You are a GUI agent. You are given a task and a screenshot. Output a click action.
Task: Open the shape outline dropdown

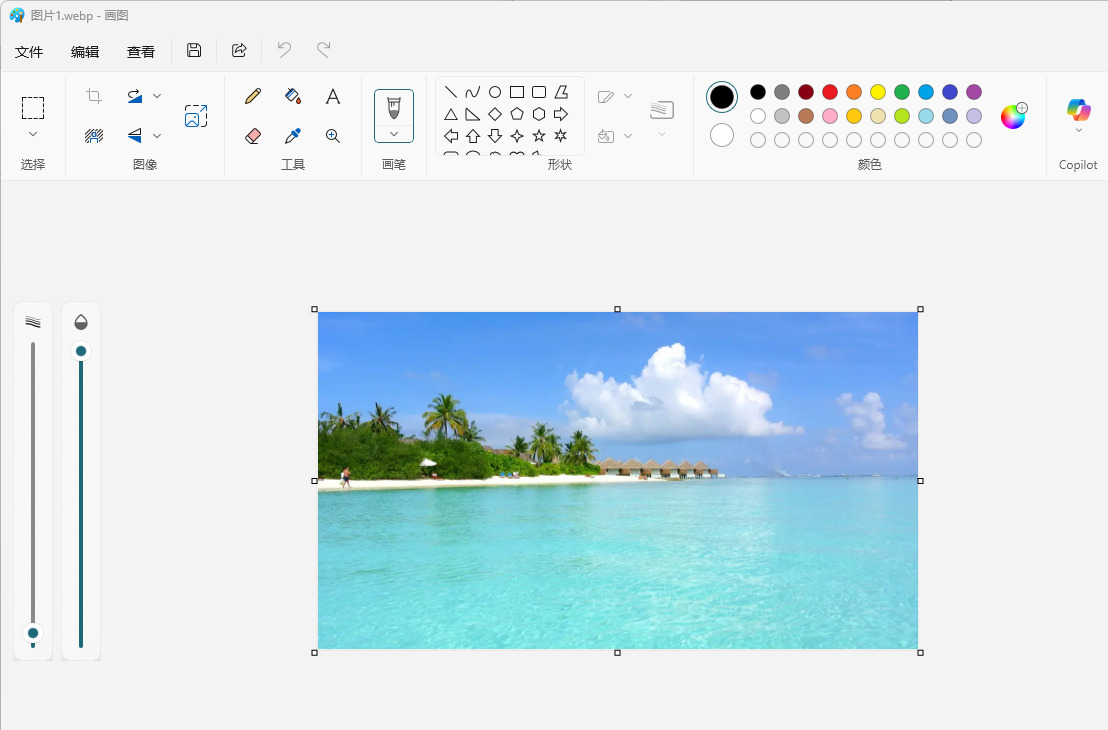pos(627,96)
